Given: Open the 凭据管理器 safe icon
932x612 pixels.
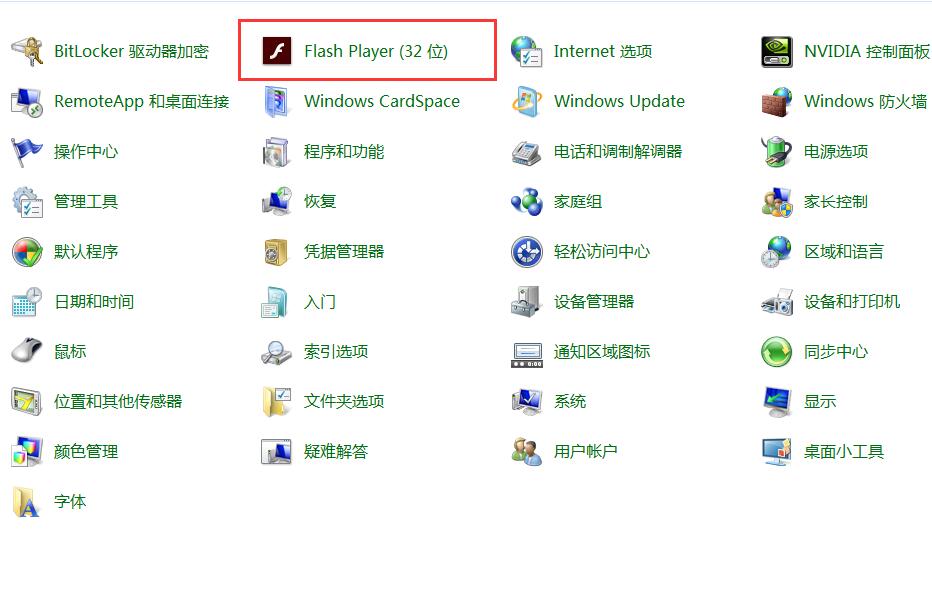Looking at the screenshot, I should tap(277, 252).
